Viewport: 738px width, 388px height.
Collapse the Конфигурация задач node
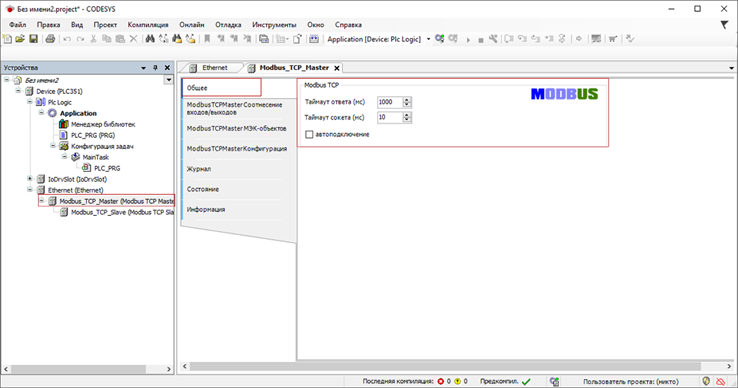[x=53, y=146]
